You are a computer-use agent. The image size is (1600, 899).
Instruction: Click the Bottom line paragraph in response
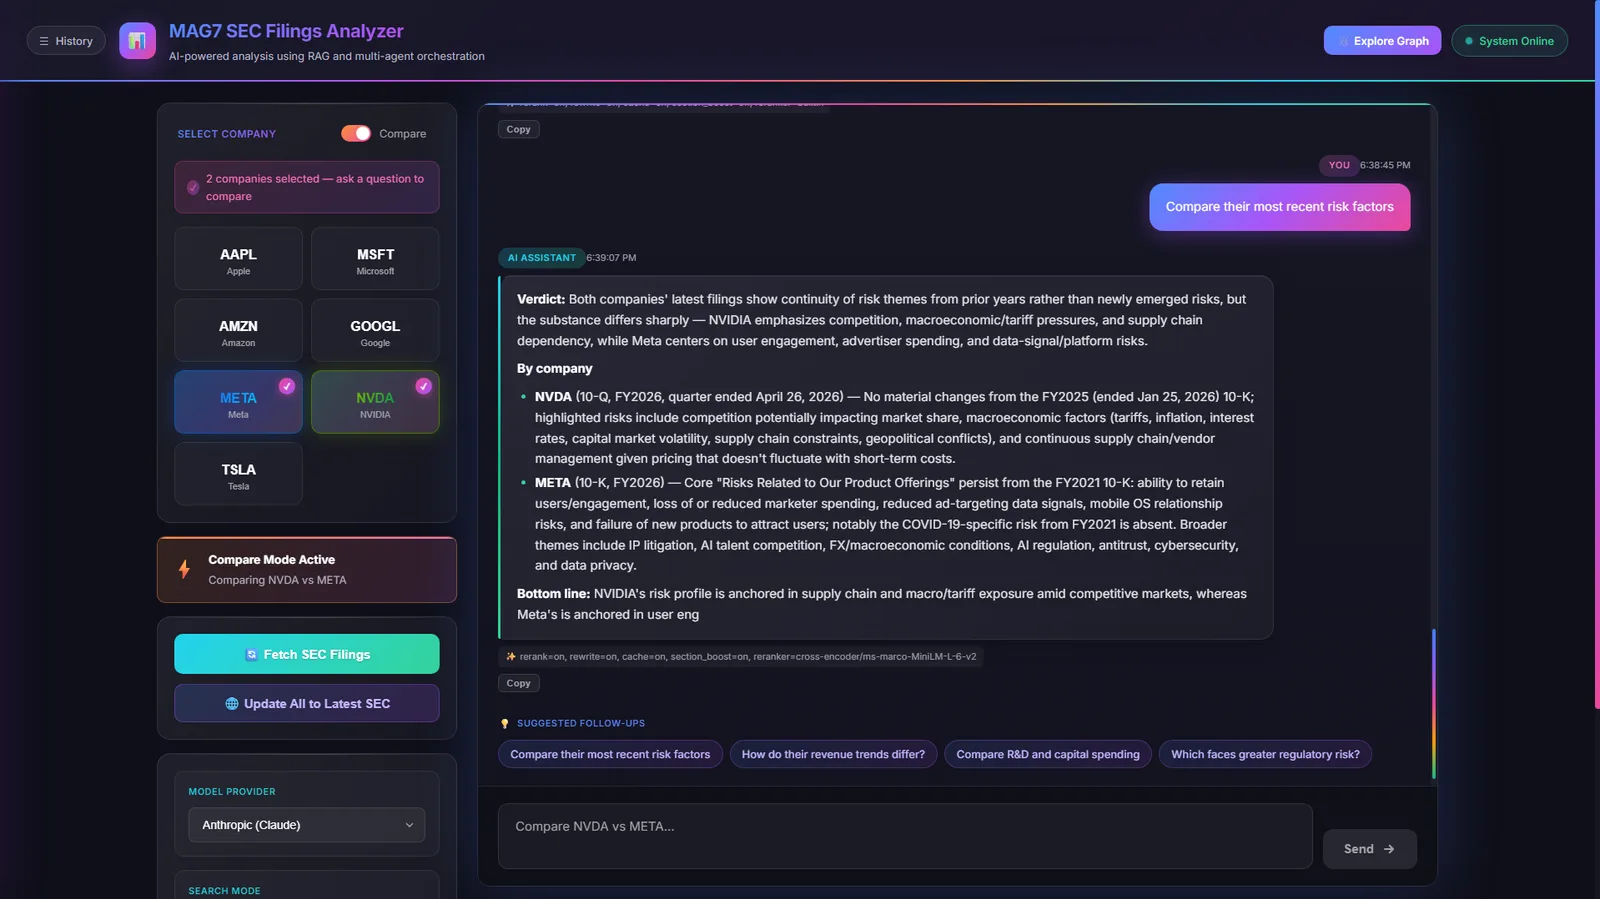(x=882, y=604)
